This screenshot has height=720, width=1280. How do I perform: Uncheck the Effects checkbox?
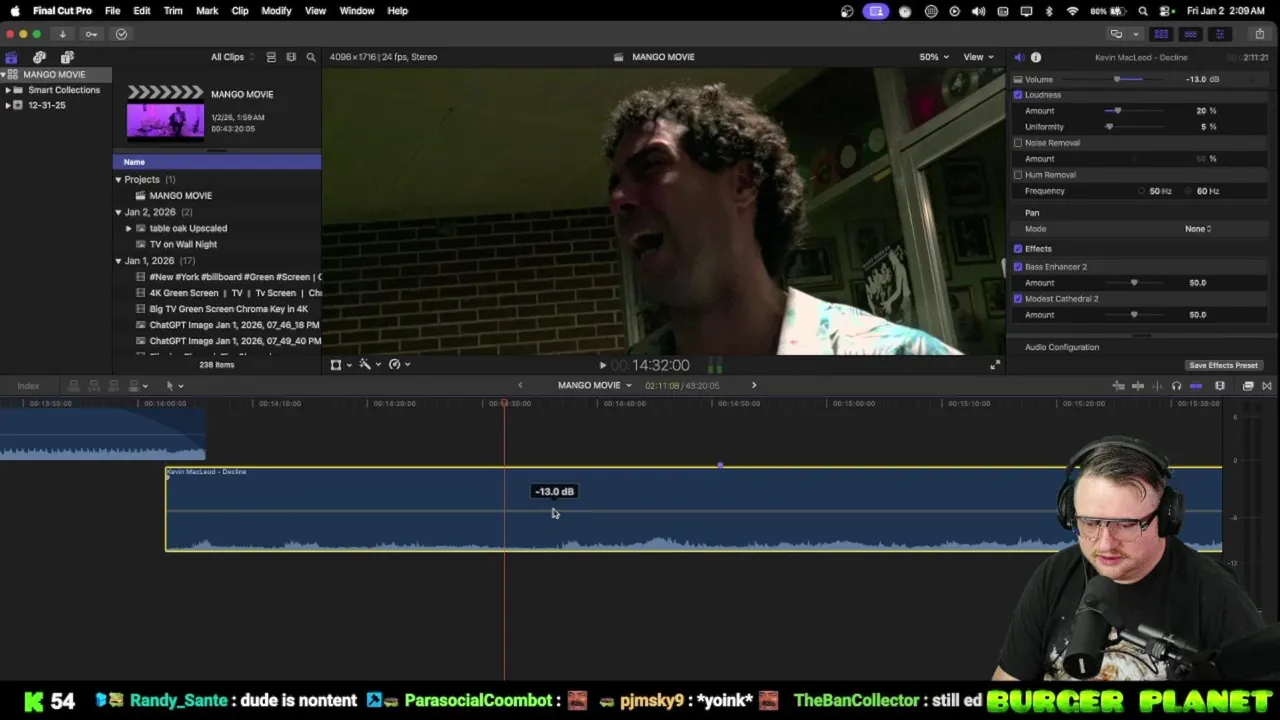[x=1018, y=249]
